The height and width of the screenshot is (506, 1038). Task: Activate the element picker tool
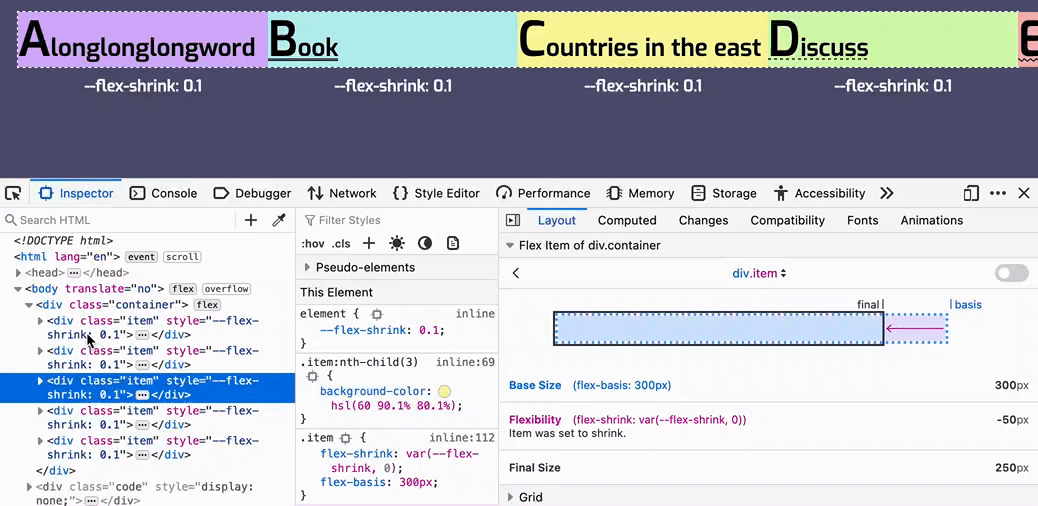13,193
